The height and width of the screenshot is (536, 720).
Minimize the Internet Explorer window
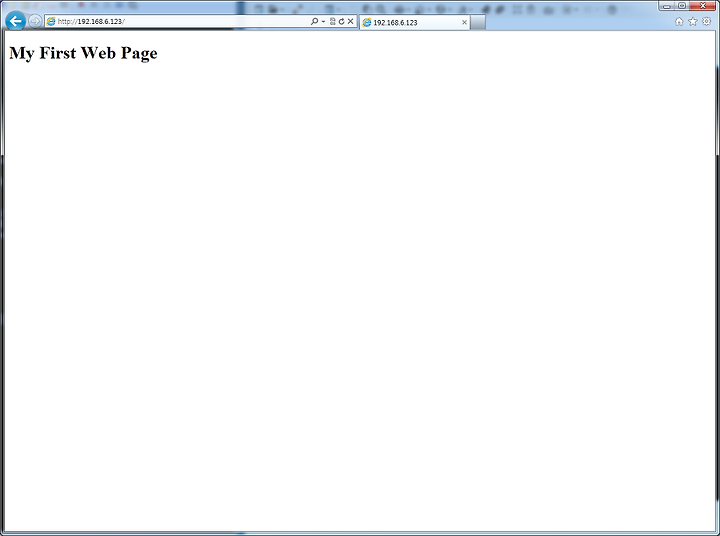[x=667, y=6]
